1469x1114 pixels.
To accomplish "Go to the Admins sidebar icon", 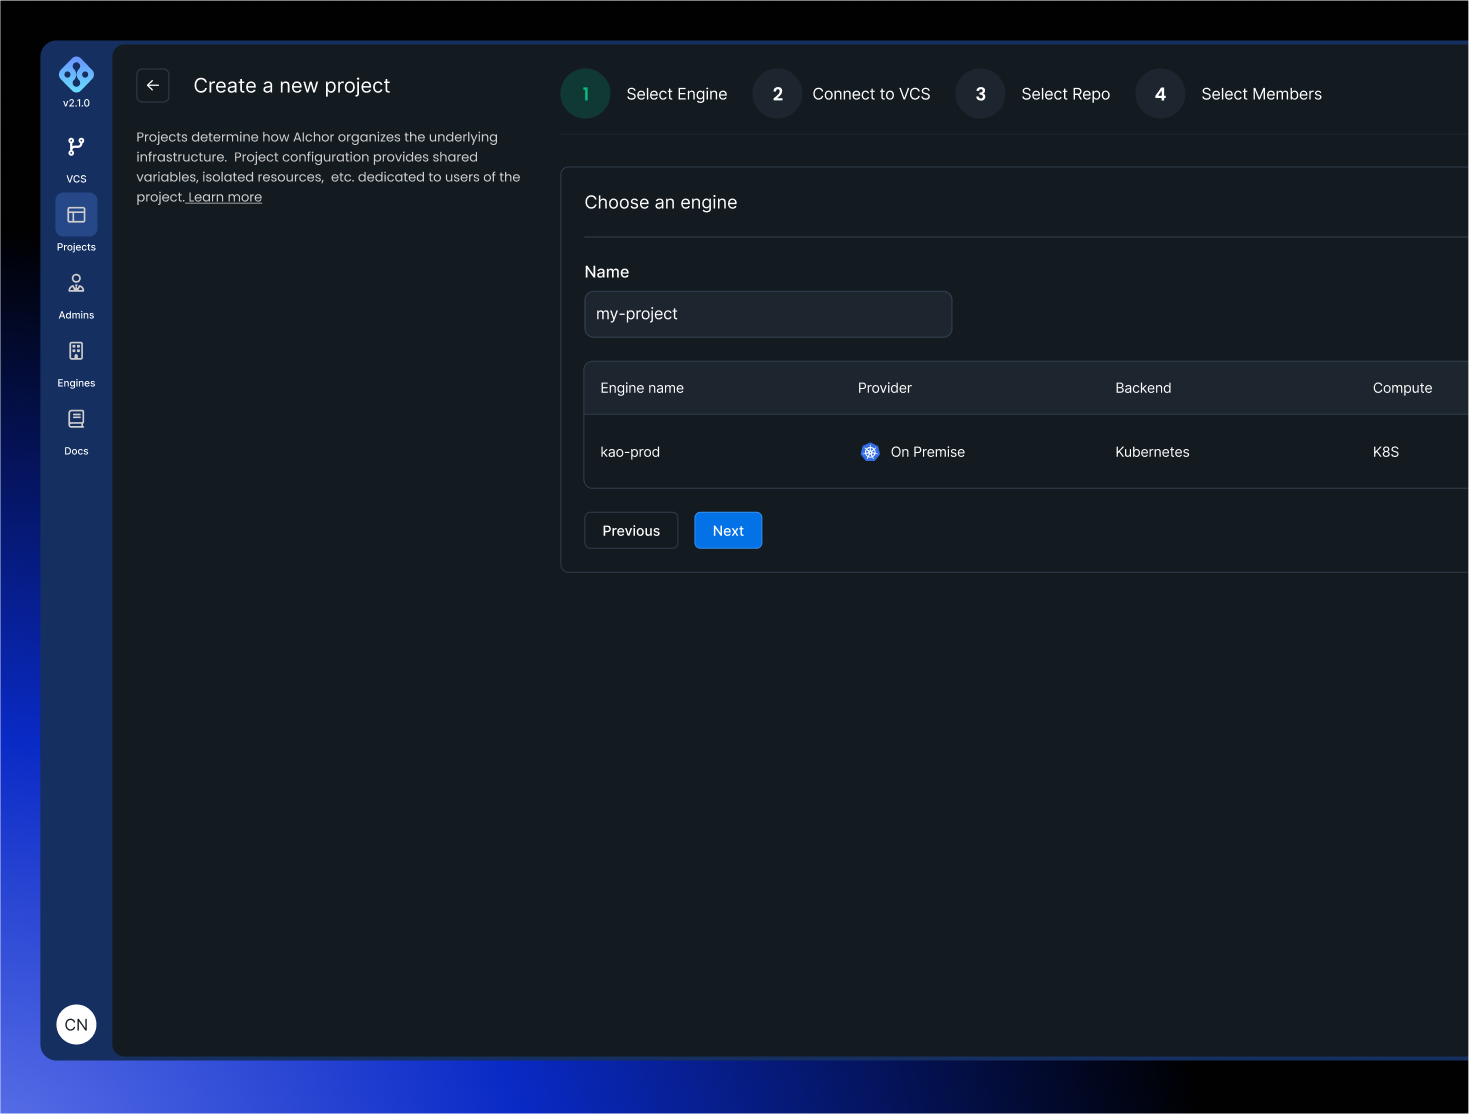I will click(x=76, y=283).
